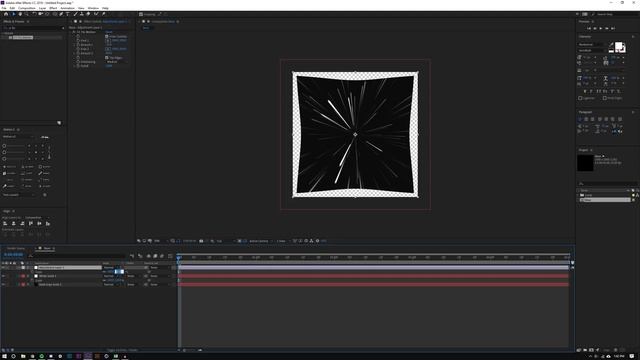This screenshot has width=640, height=360.
Task: Select the Puppet Pin tool
Action: pyautogui.click(x=104, y=14)
